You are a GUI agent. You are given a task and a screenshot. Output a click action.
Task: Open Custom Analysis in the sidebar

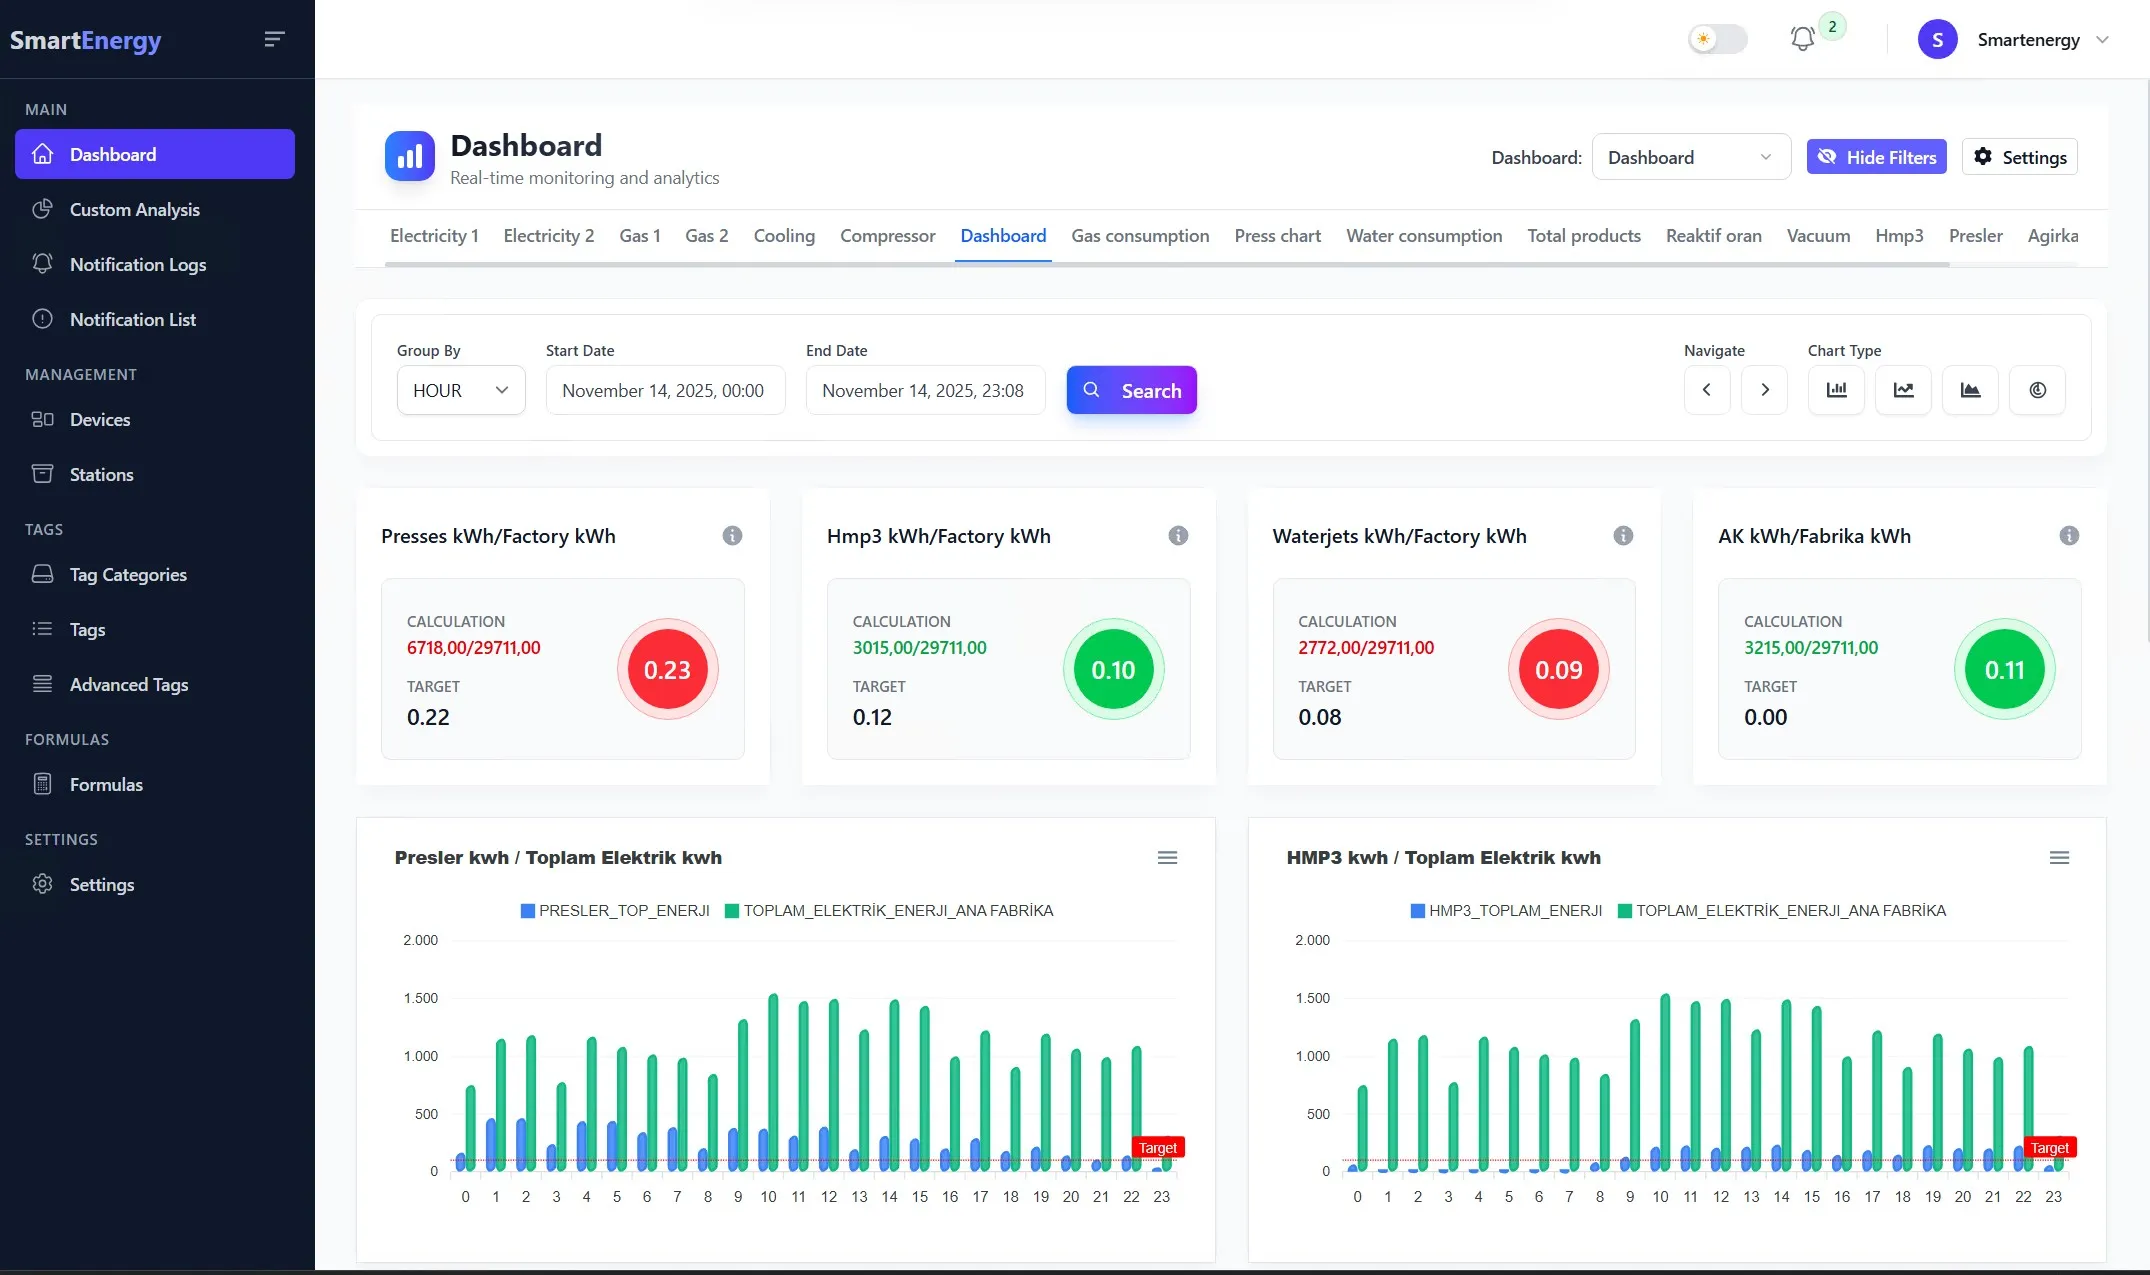[x=135, y=210]
